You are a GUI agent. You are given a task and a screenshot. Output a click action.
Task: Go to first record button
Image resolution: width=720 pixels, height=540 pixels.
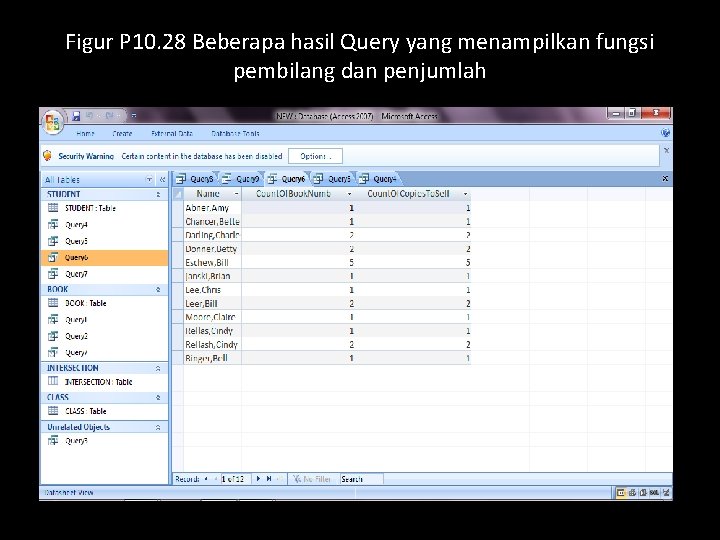point(206,479)
